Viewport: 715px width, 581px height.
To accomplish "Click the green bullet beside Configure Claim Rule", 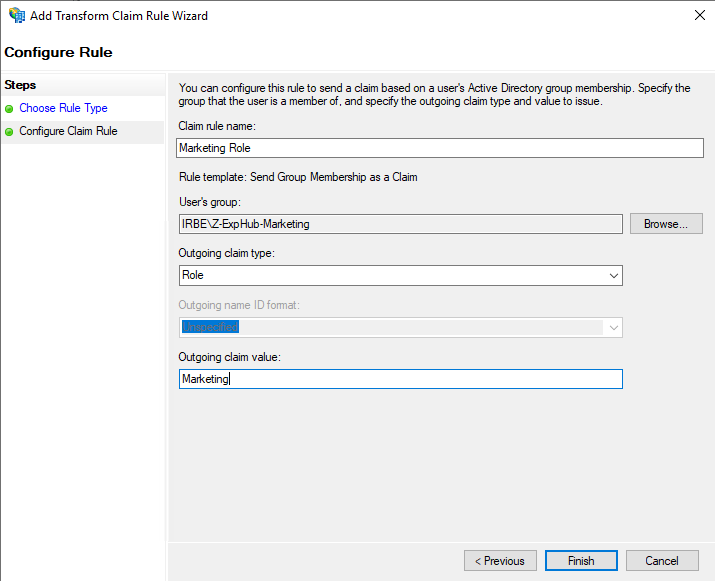I will pos(9,132).
